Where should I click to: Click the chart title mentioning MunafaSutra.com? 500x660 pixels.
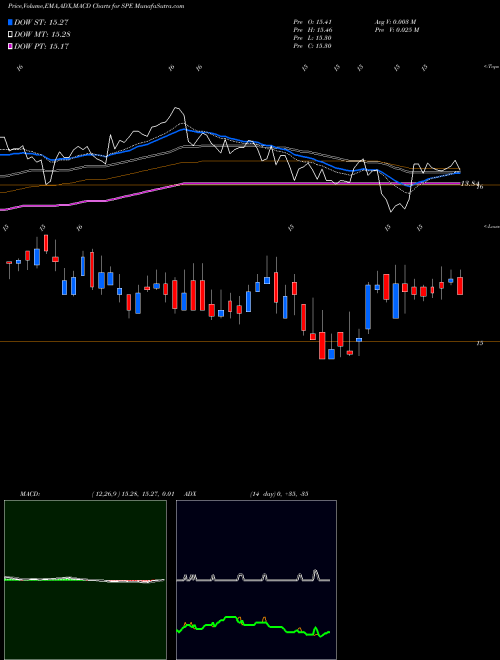coord(96,6)
